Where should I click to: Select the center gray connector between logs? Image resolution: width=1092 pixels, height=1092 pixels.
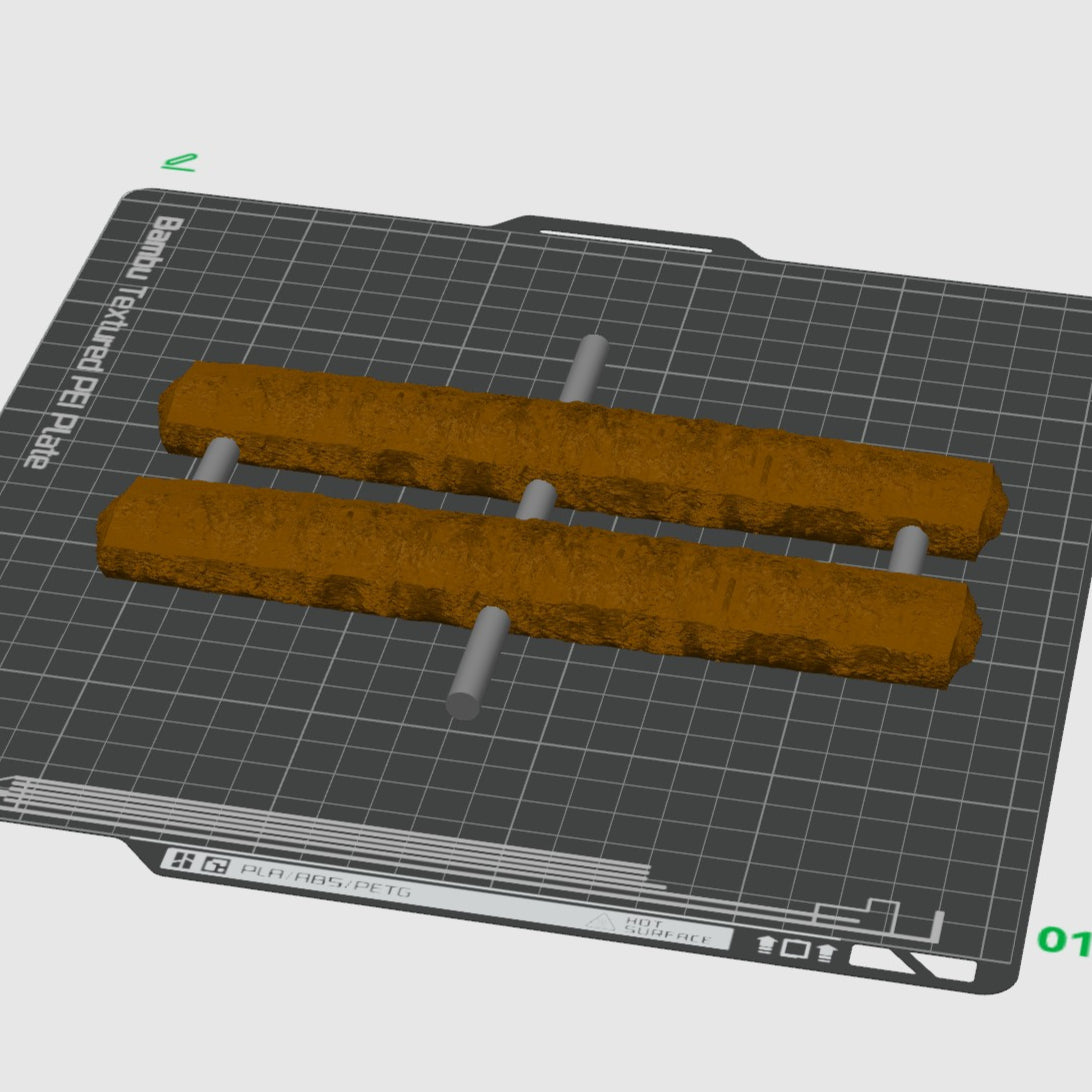[536, 499]
